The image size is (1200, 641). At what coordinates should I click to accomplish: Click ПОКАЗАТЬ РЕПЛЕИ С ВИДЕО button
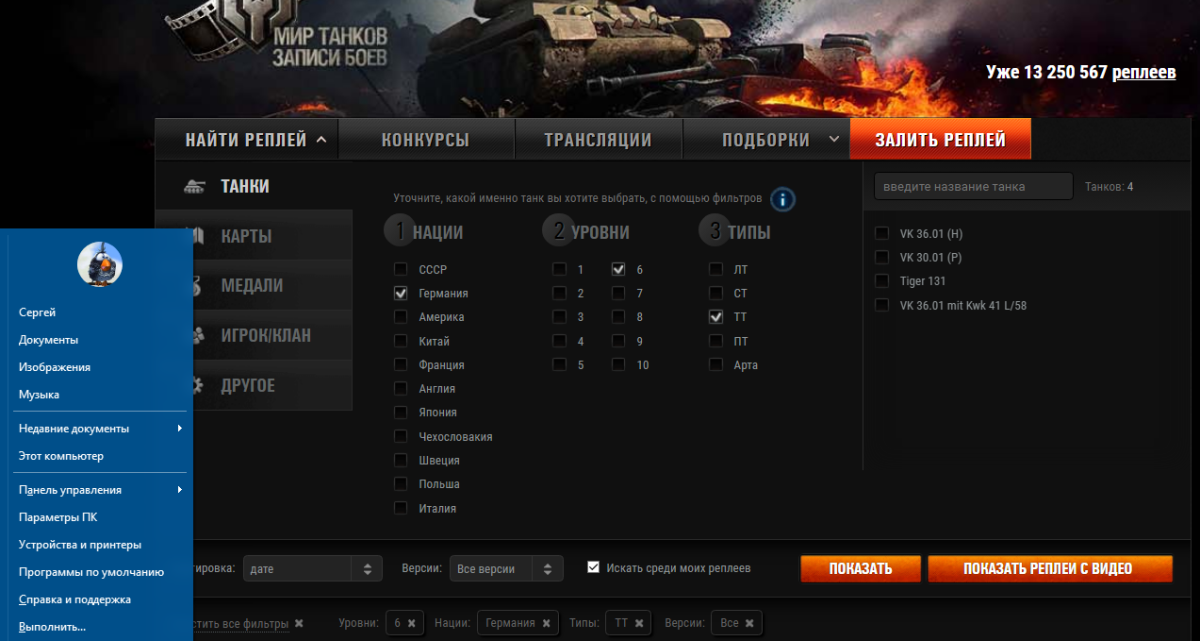coord(1050,568)
